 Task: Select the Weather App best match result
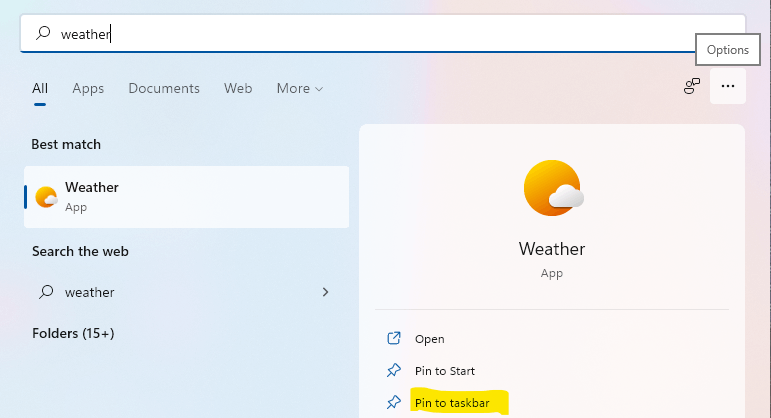point(186,197)
